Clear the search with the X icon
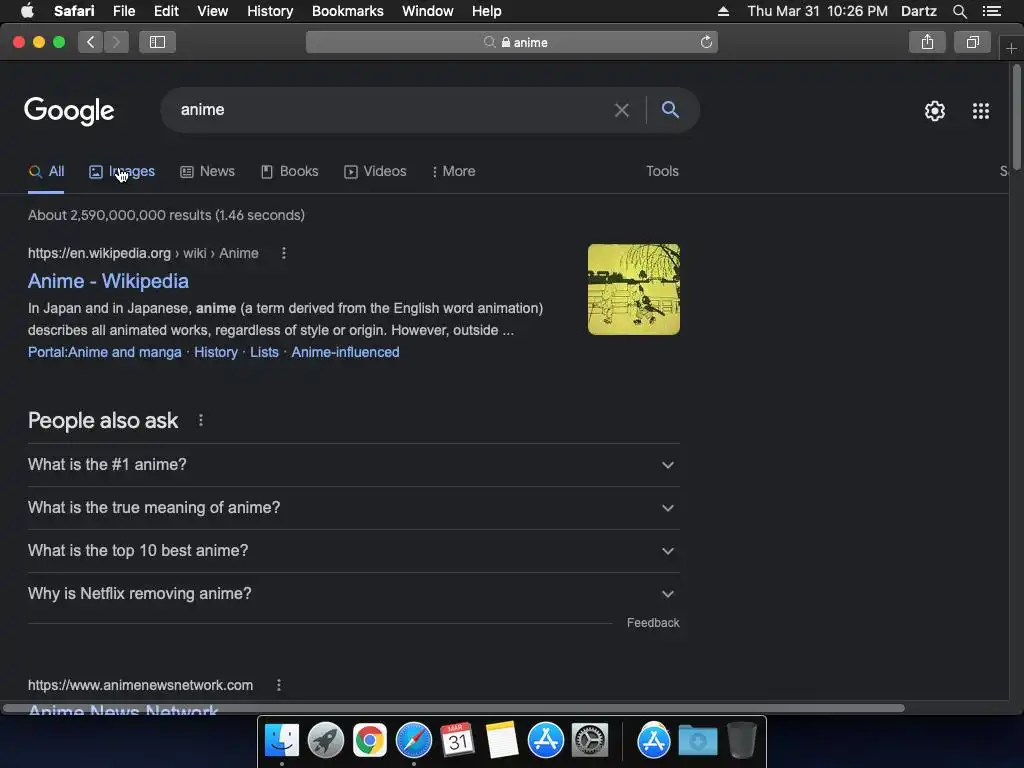Viewport: 1024px width, 768px height. (622, 110)
